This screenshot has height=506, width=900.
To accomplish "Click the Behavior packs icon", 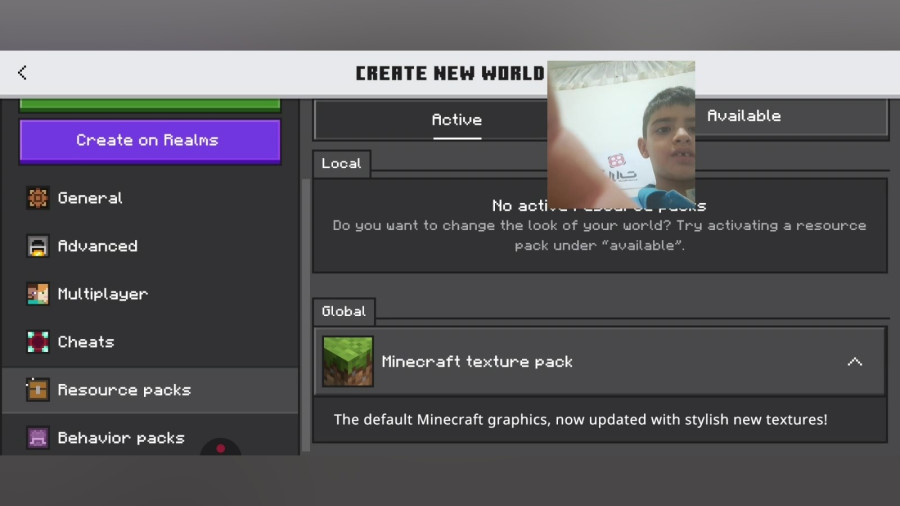I will (38, 438).
